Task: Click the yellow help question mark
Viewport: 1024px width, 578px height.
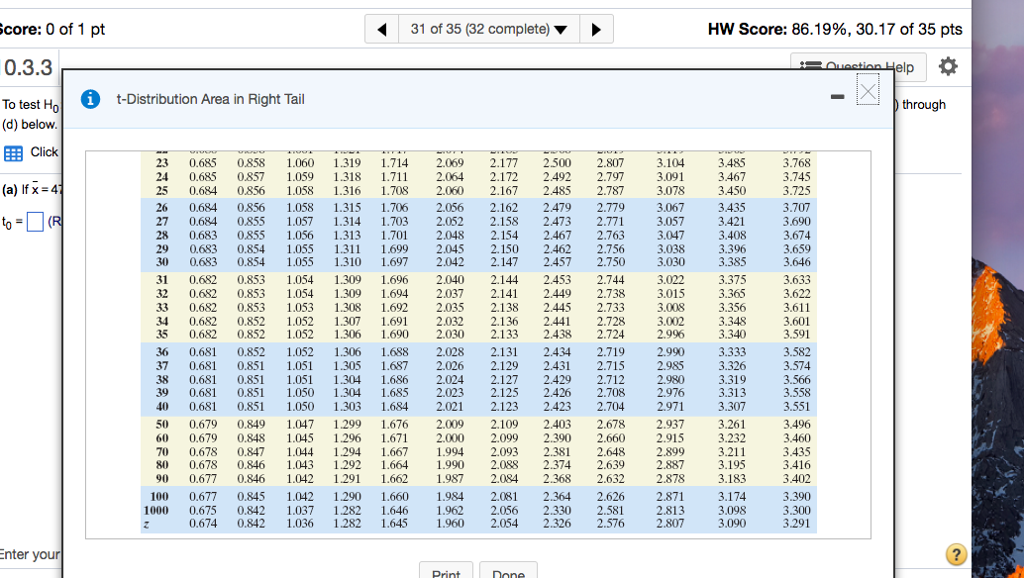Action: (956, 554)
